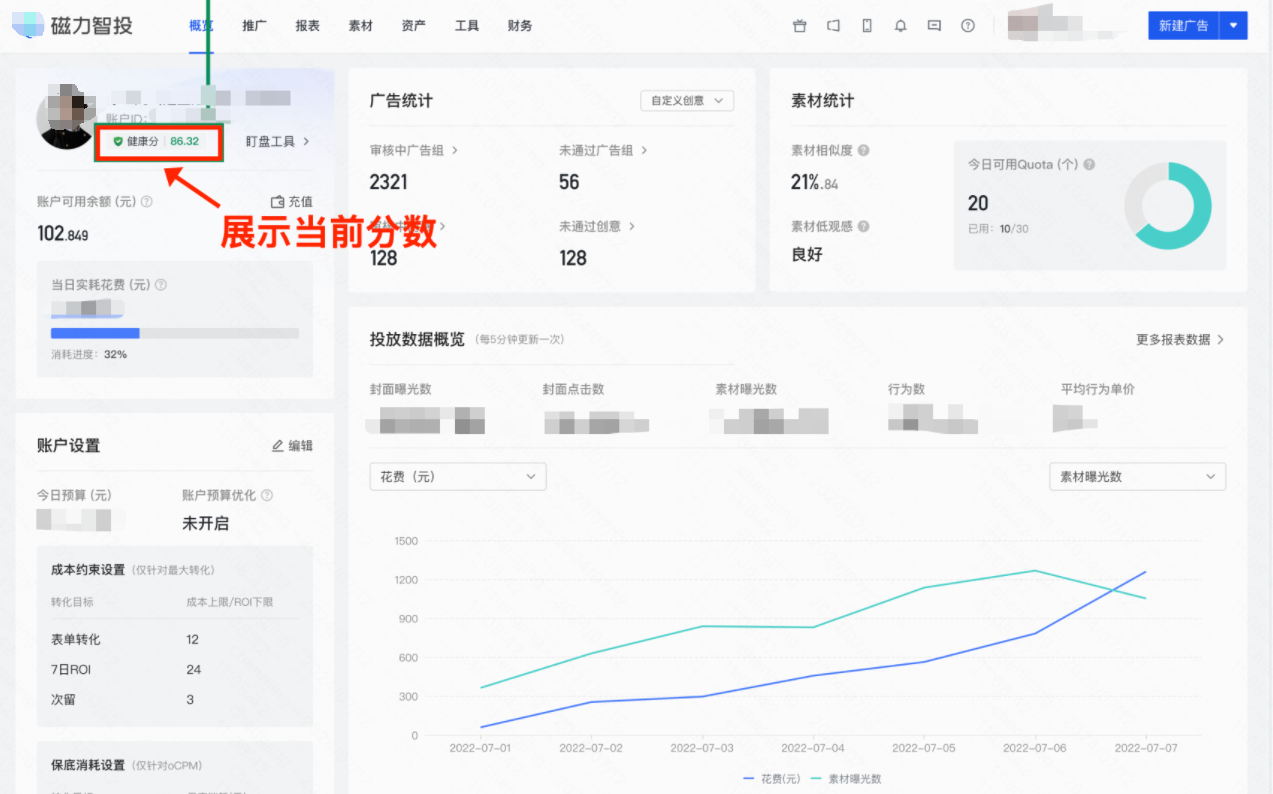Click help icon beside 素材相似度
Screen dimensions: 1273x794
coord(863,150)
